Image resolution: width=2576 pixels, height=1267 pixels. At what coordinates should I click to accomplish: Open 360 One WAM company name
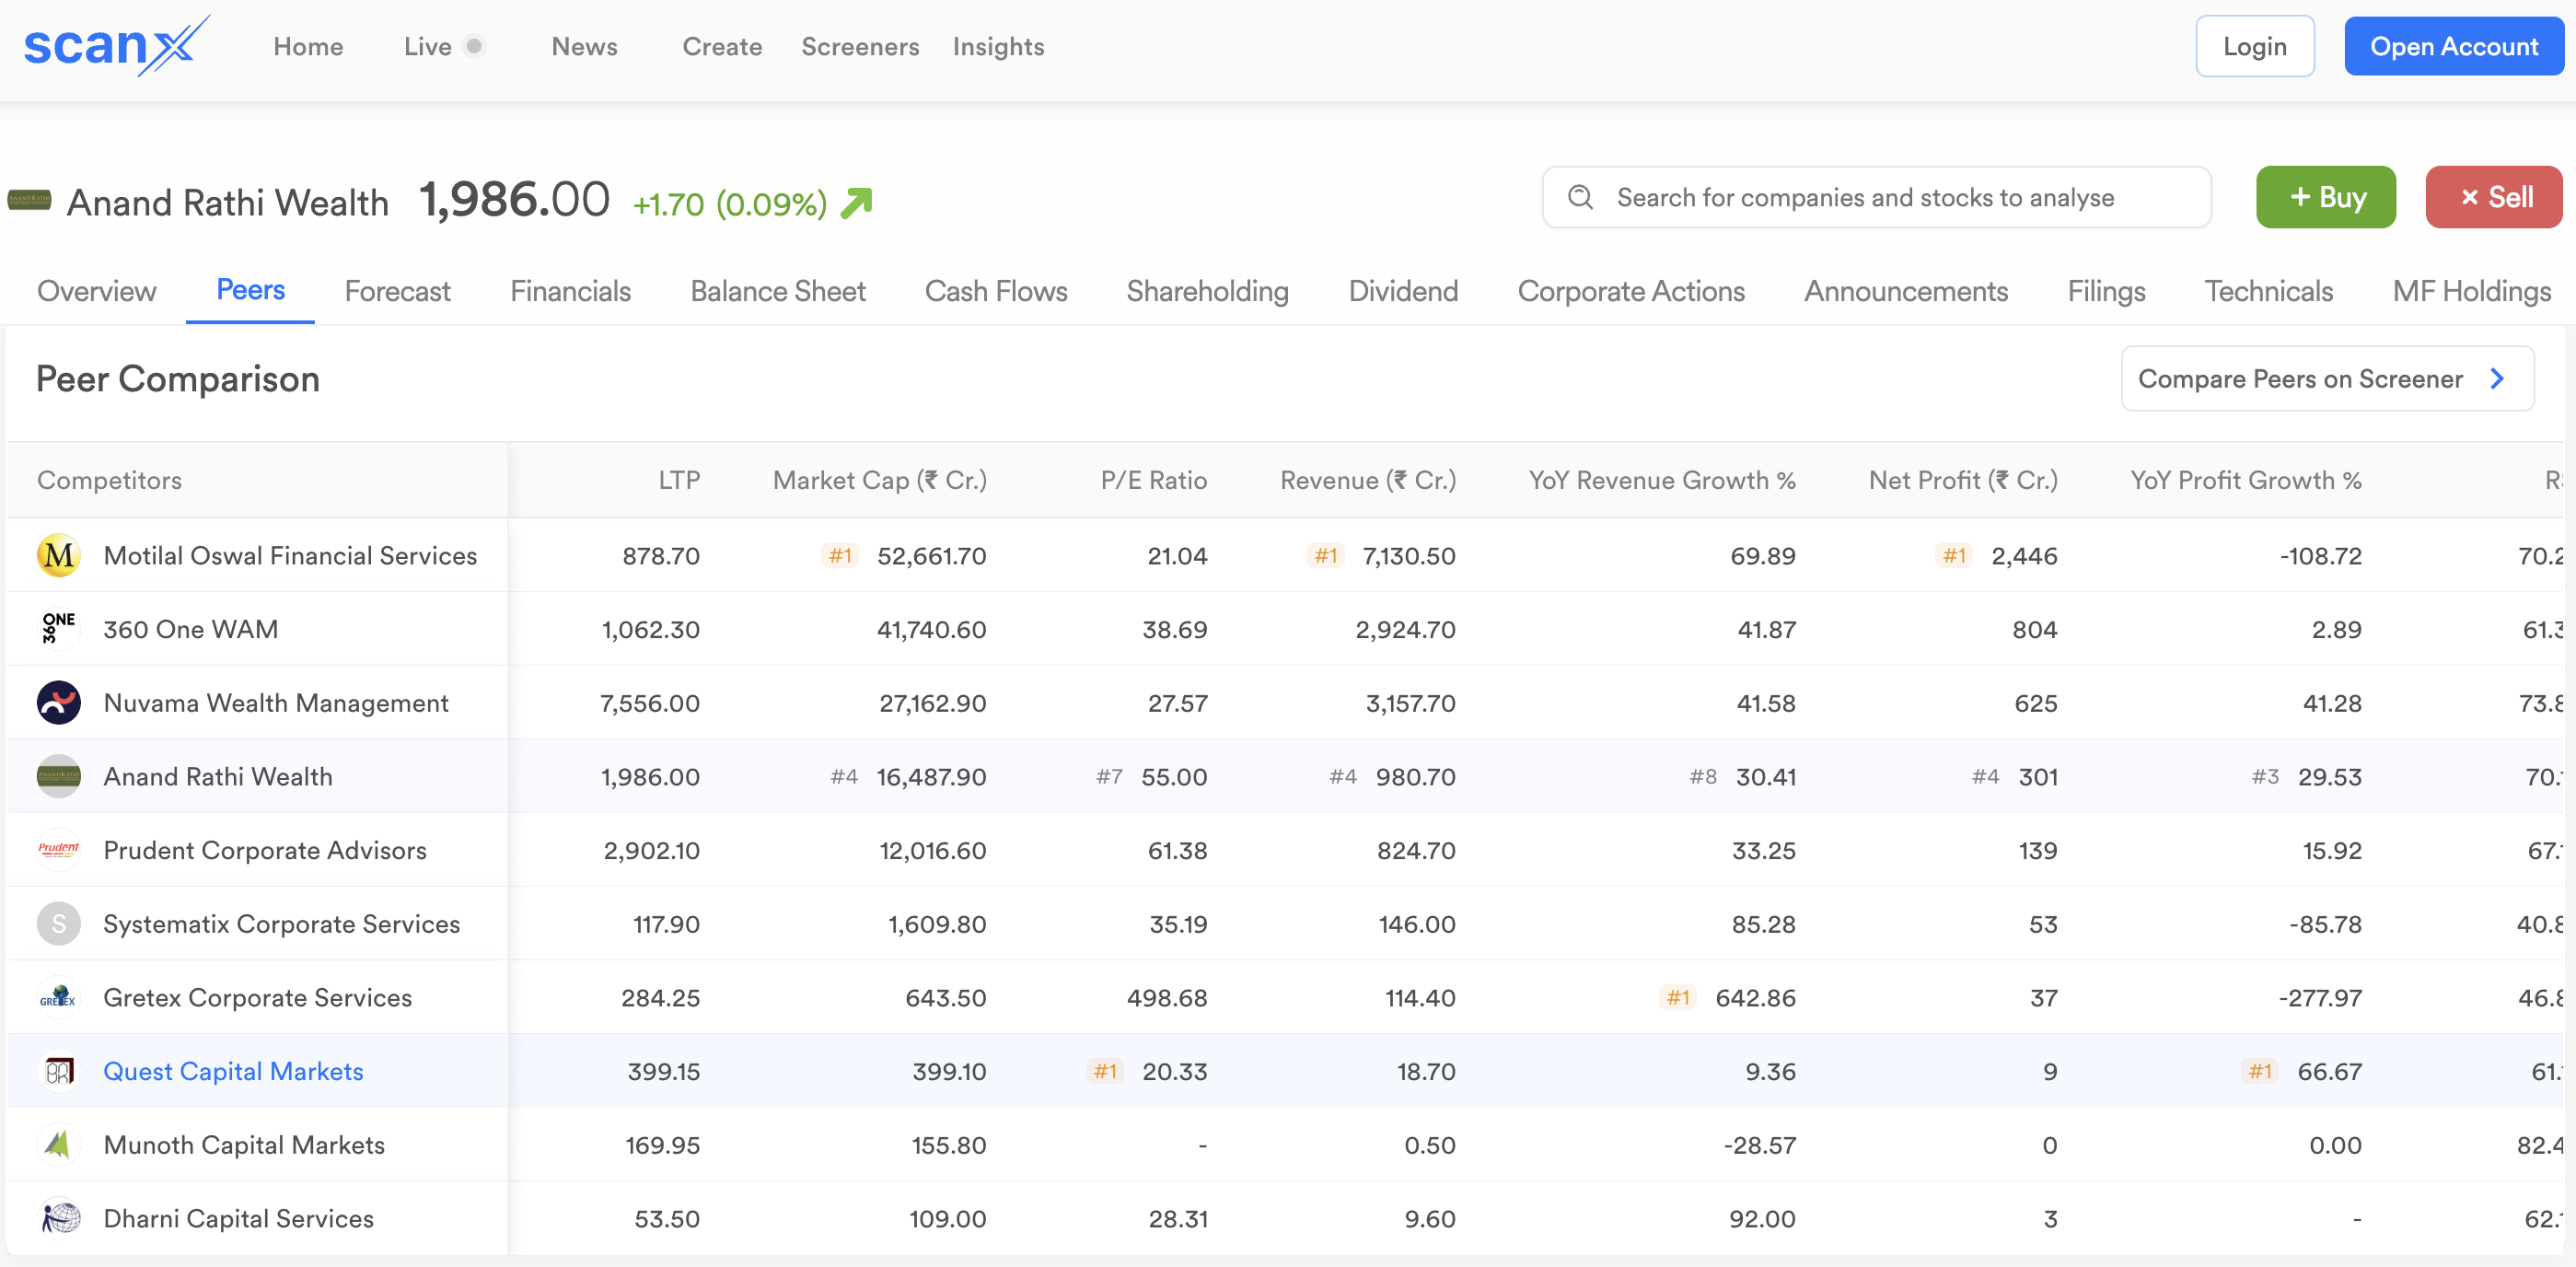191,629
